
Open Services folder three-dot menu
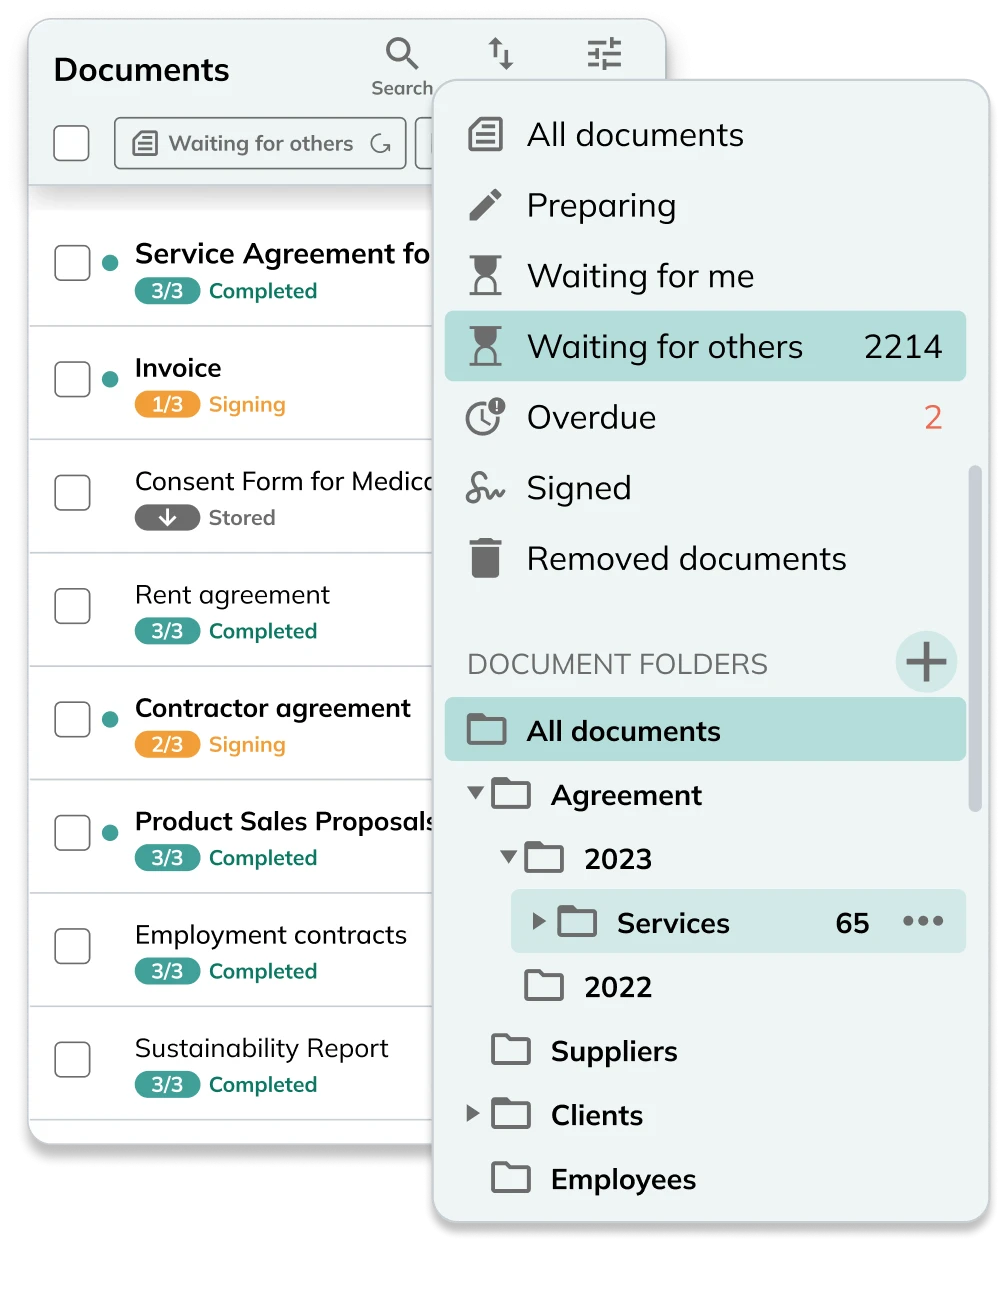922,921
